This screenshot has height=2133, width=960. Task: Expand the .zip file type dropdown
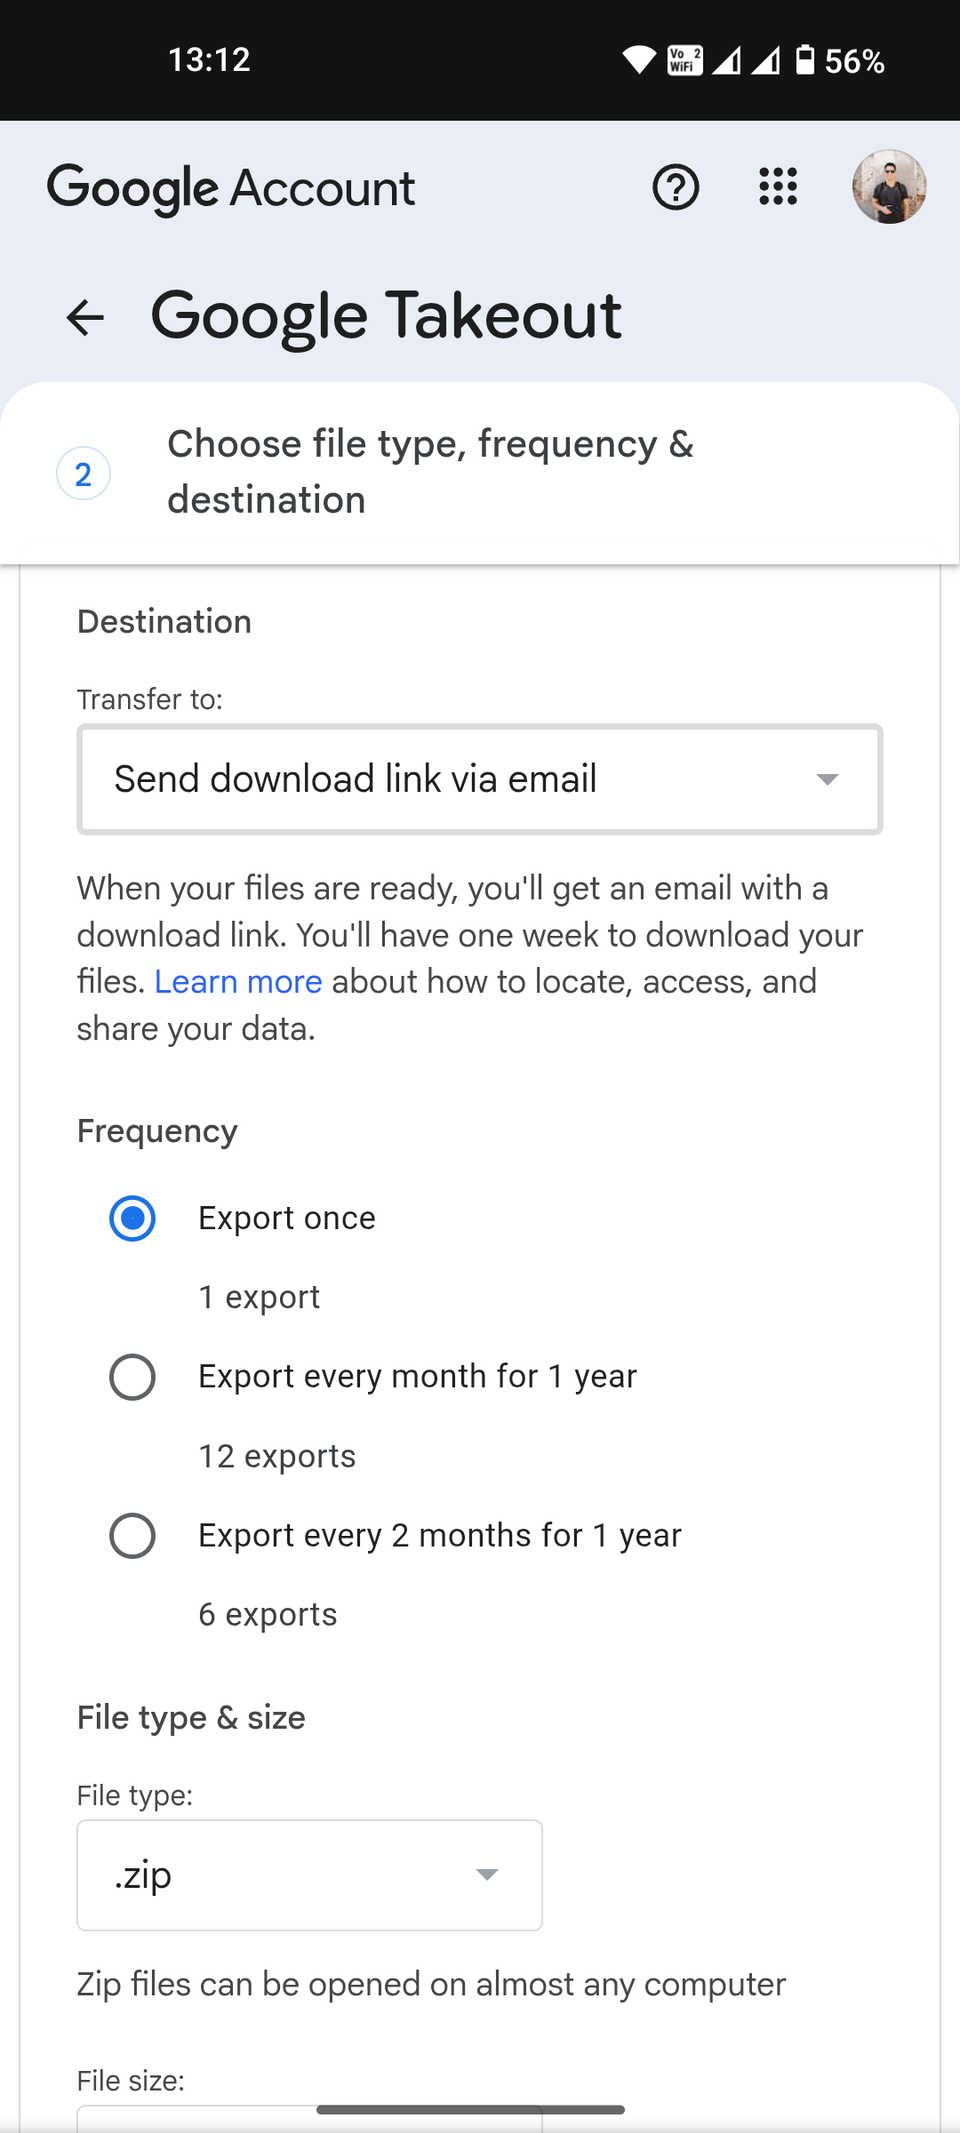tap(310, 1875)
